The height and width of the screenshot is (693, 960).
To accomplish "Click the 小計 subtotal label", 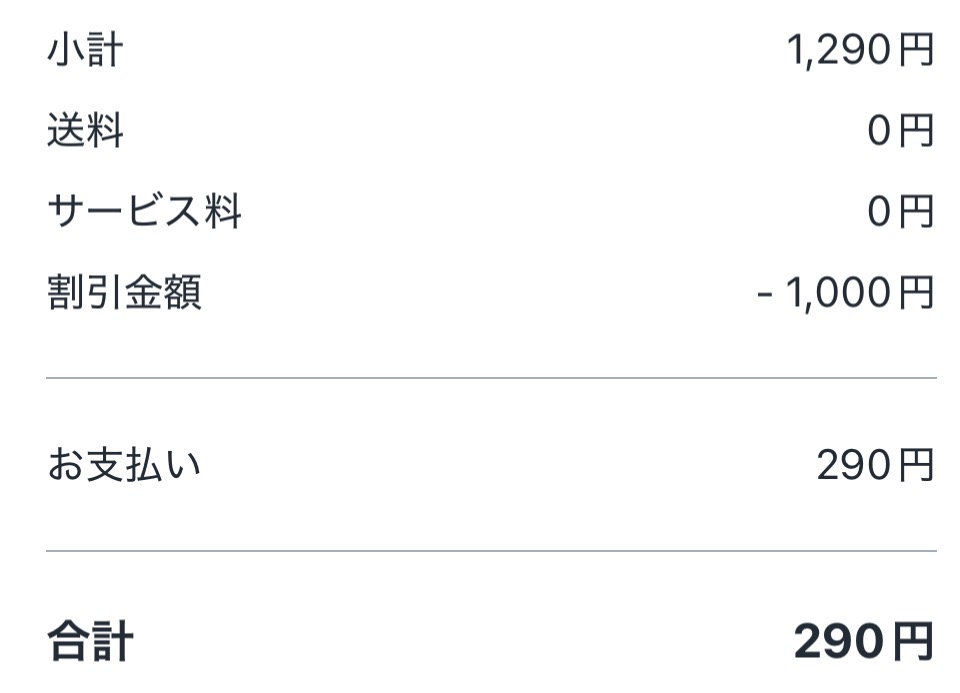I will click(85, 50).
